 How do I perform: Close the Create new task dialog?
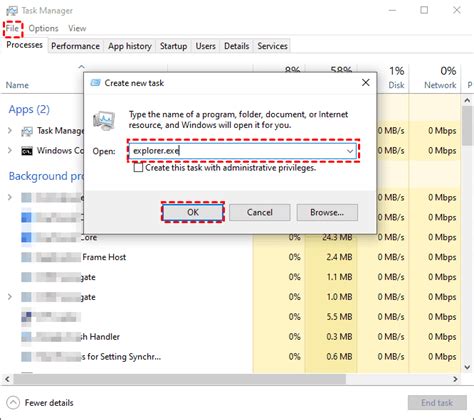366,83
